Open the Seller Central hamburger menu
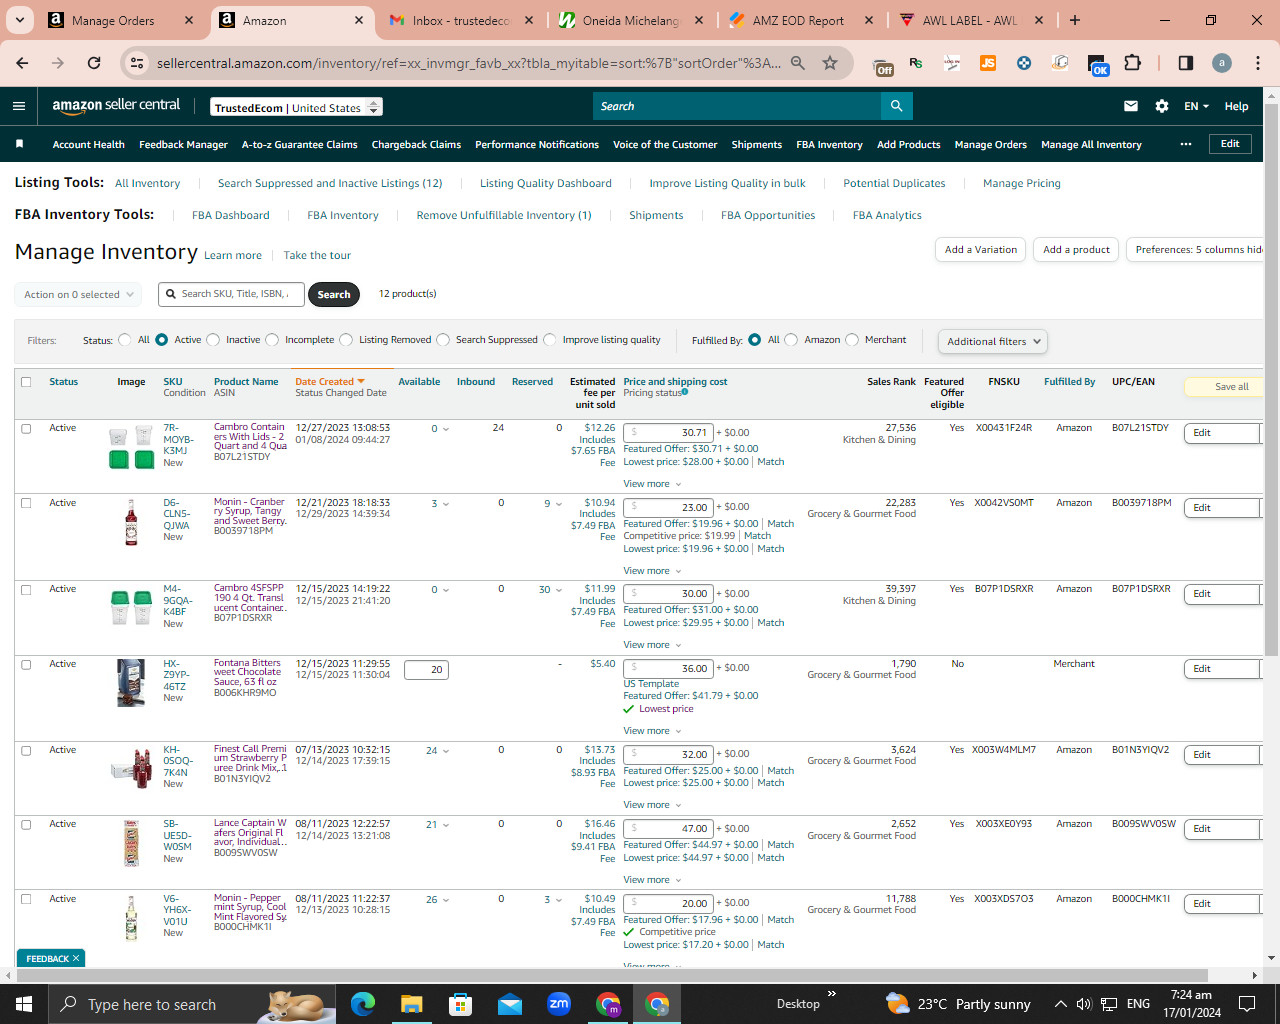The height and width of the screenshot is (1024, 1280). (x=19, y=106)
